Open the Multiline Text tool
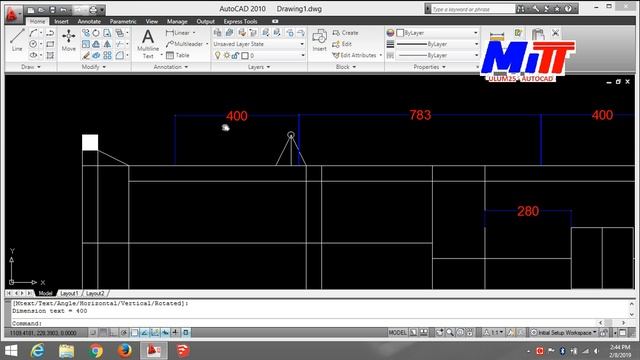This screenshot has height=360, width=640. tap(148, 44)
